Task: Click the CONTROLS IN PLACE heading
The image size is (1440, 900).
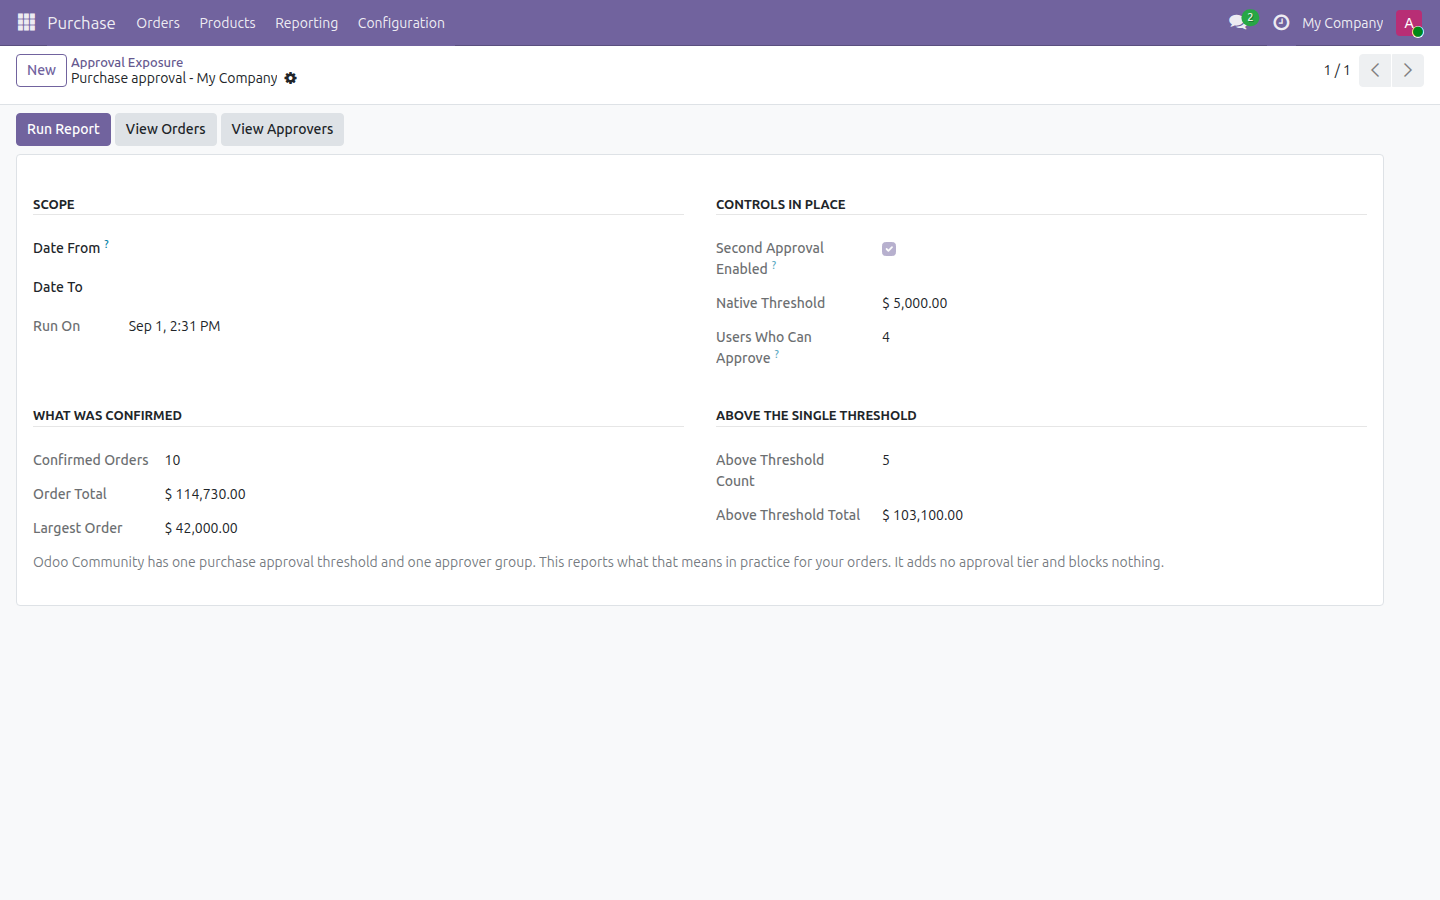Action: [781, 204]
